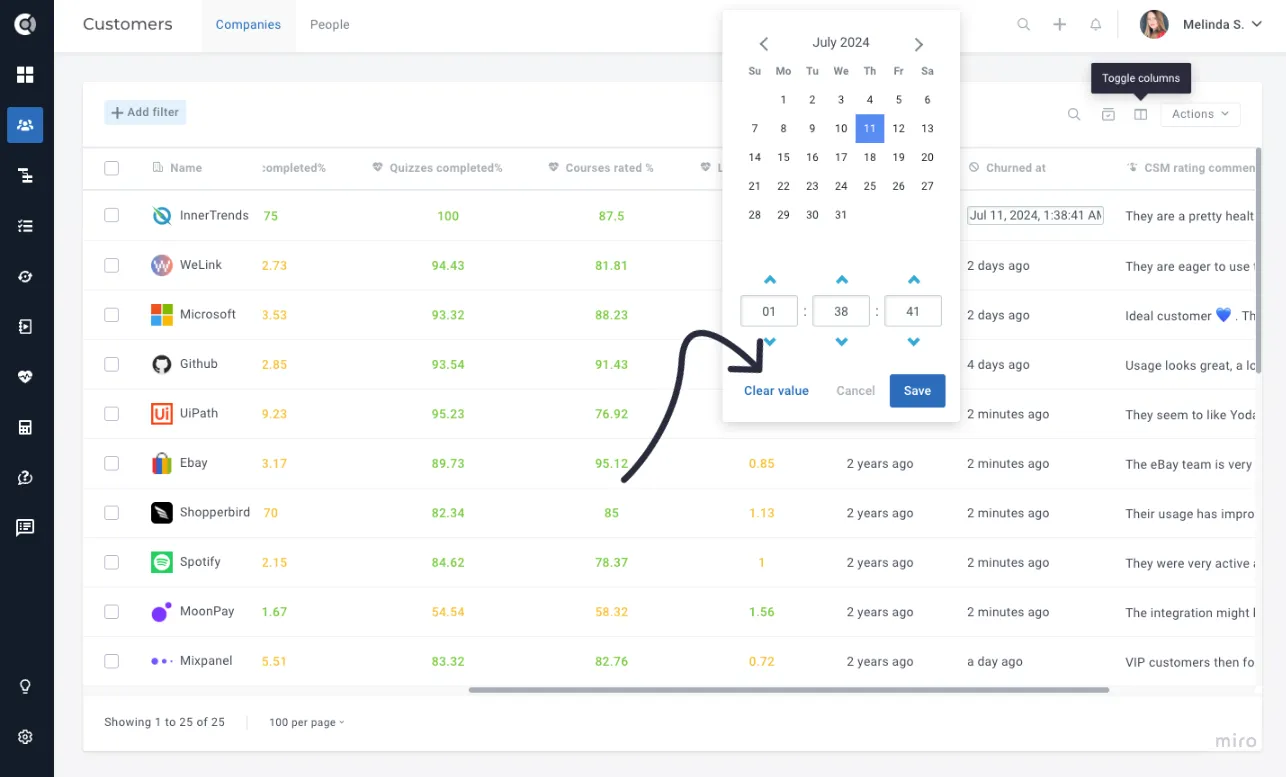Click the archive box icon in table toolbar

coord(1108,114)
